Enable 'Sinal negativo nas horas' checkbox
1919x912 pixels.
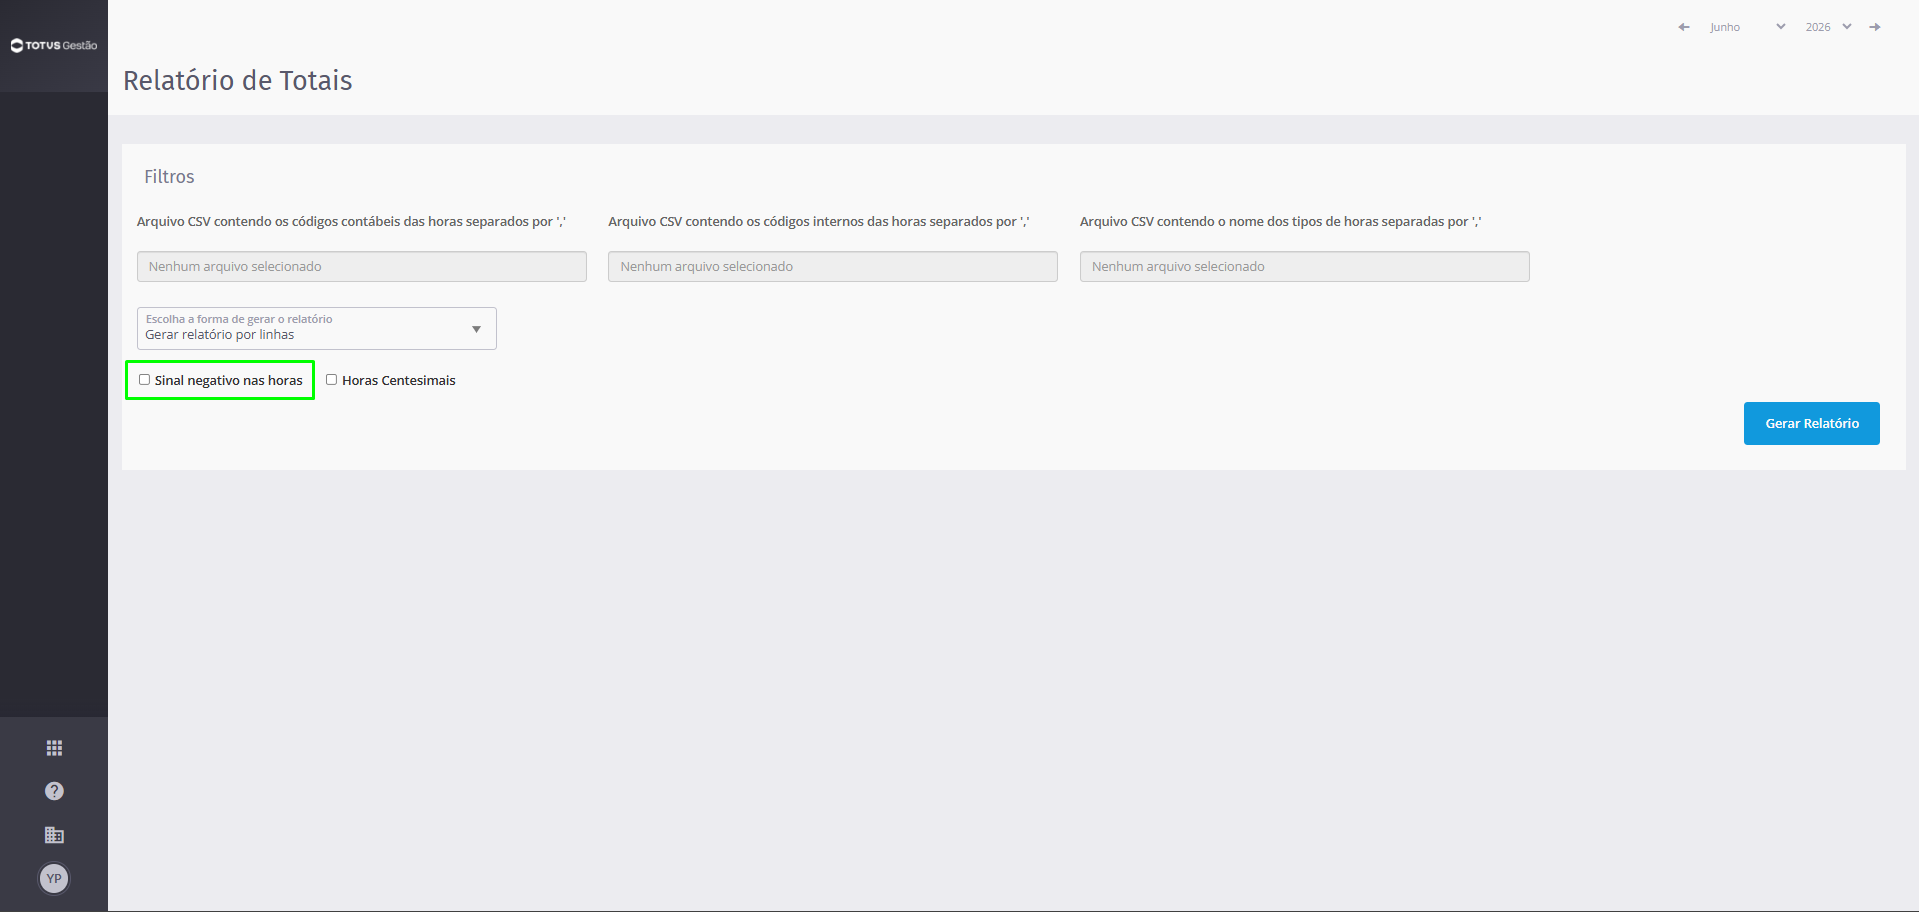(x=144, y=380)
